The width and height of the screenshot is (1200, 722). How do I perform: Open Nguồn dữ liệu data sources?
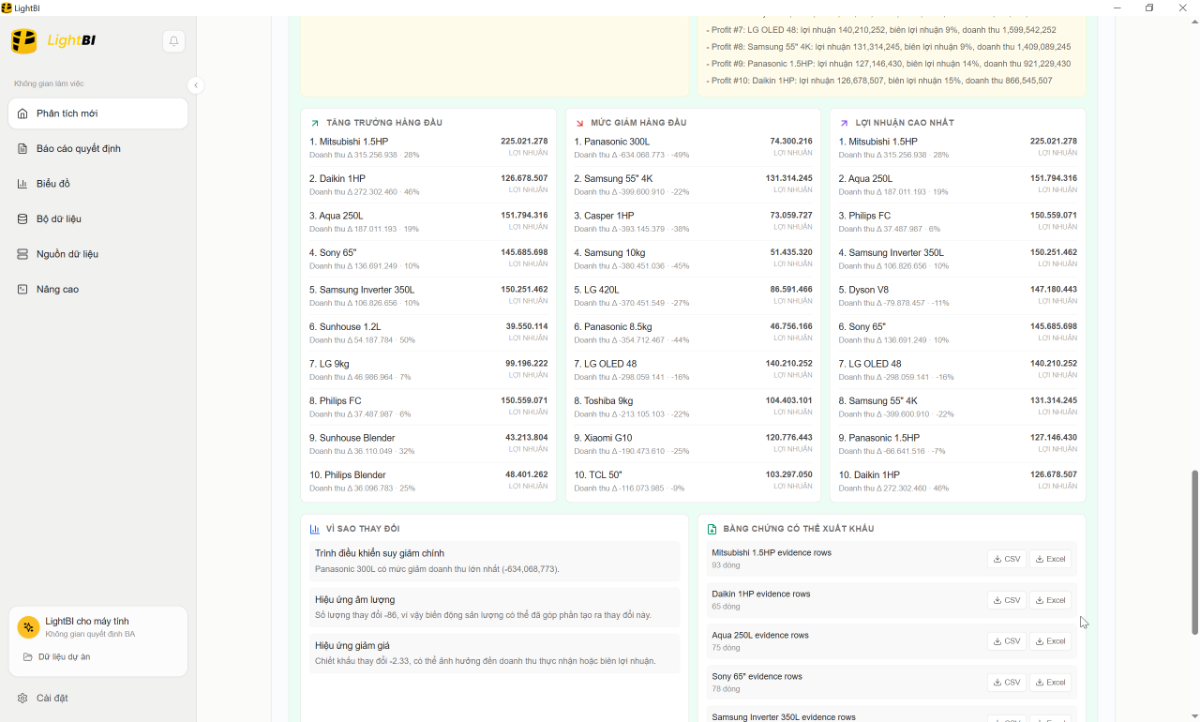click(x=98, y=254)
